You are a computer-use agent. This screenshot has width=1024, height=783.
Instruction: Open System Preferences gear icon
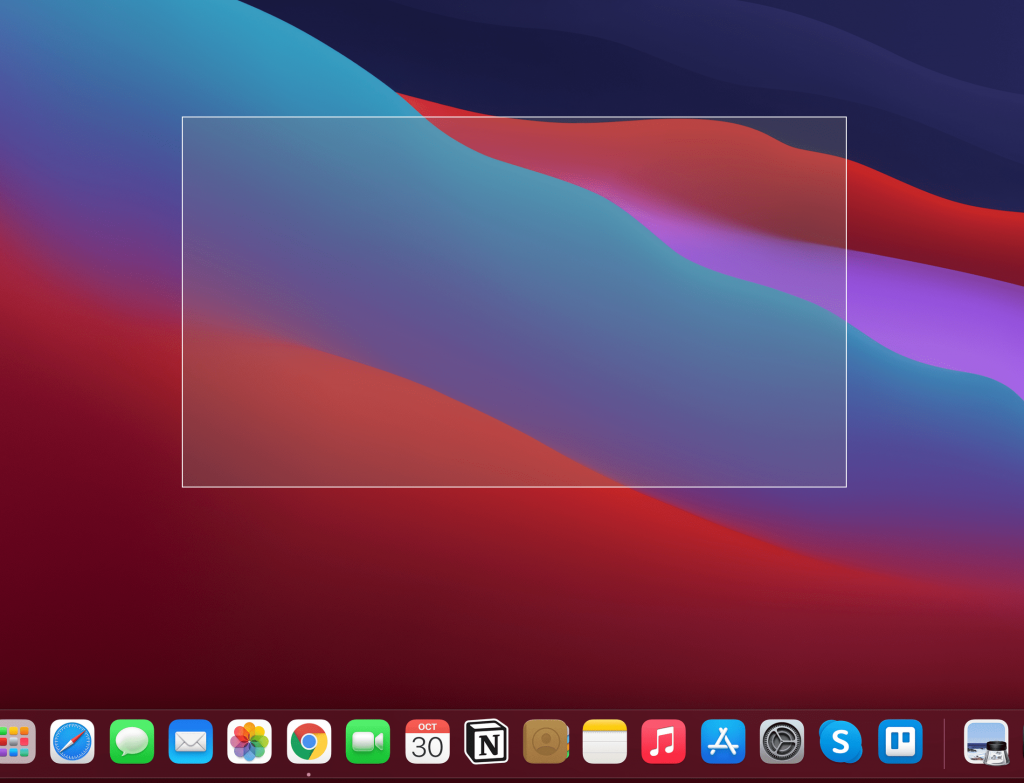pyautogui.click(x=782, y=741)
